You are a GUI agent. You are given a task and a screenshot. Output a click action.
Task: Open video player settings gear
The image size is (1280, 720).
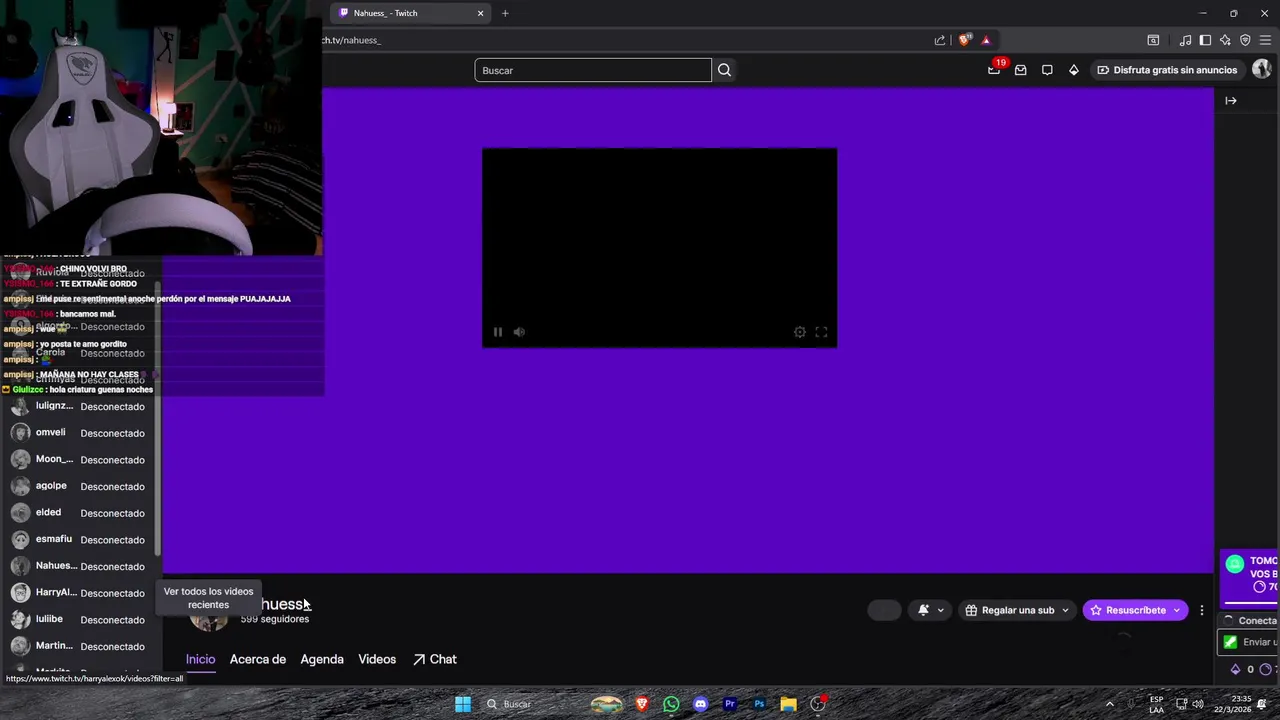coord(800,332)
